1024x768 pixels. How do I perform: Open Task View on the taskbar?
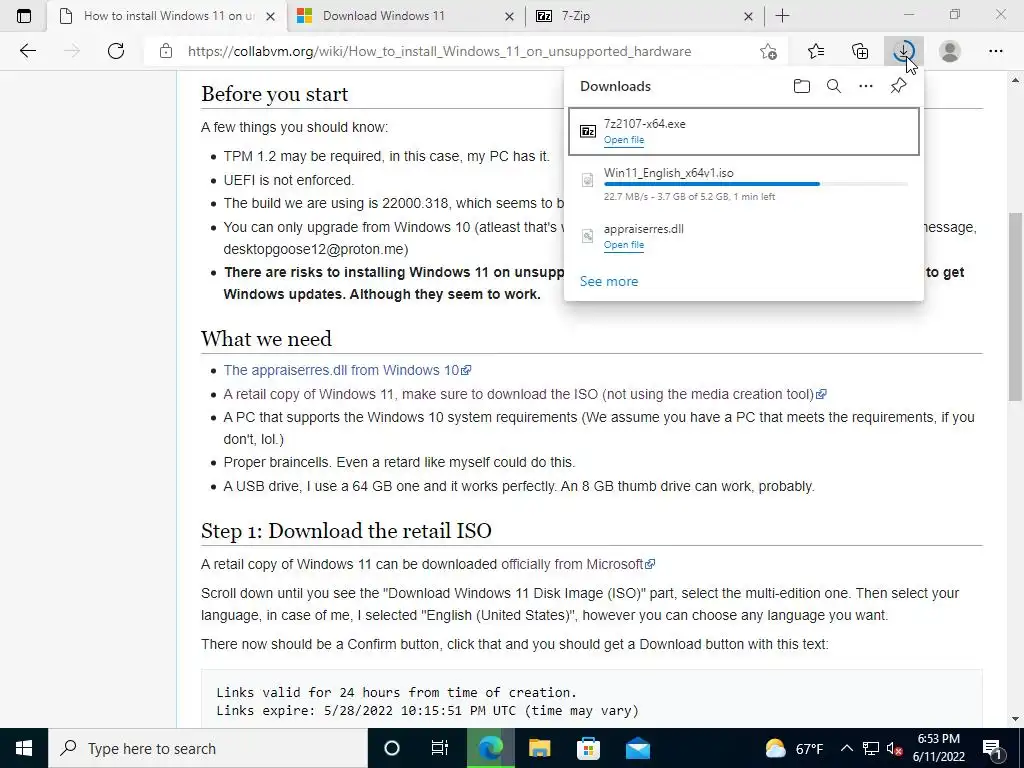[440, 748]
